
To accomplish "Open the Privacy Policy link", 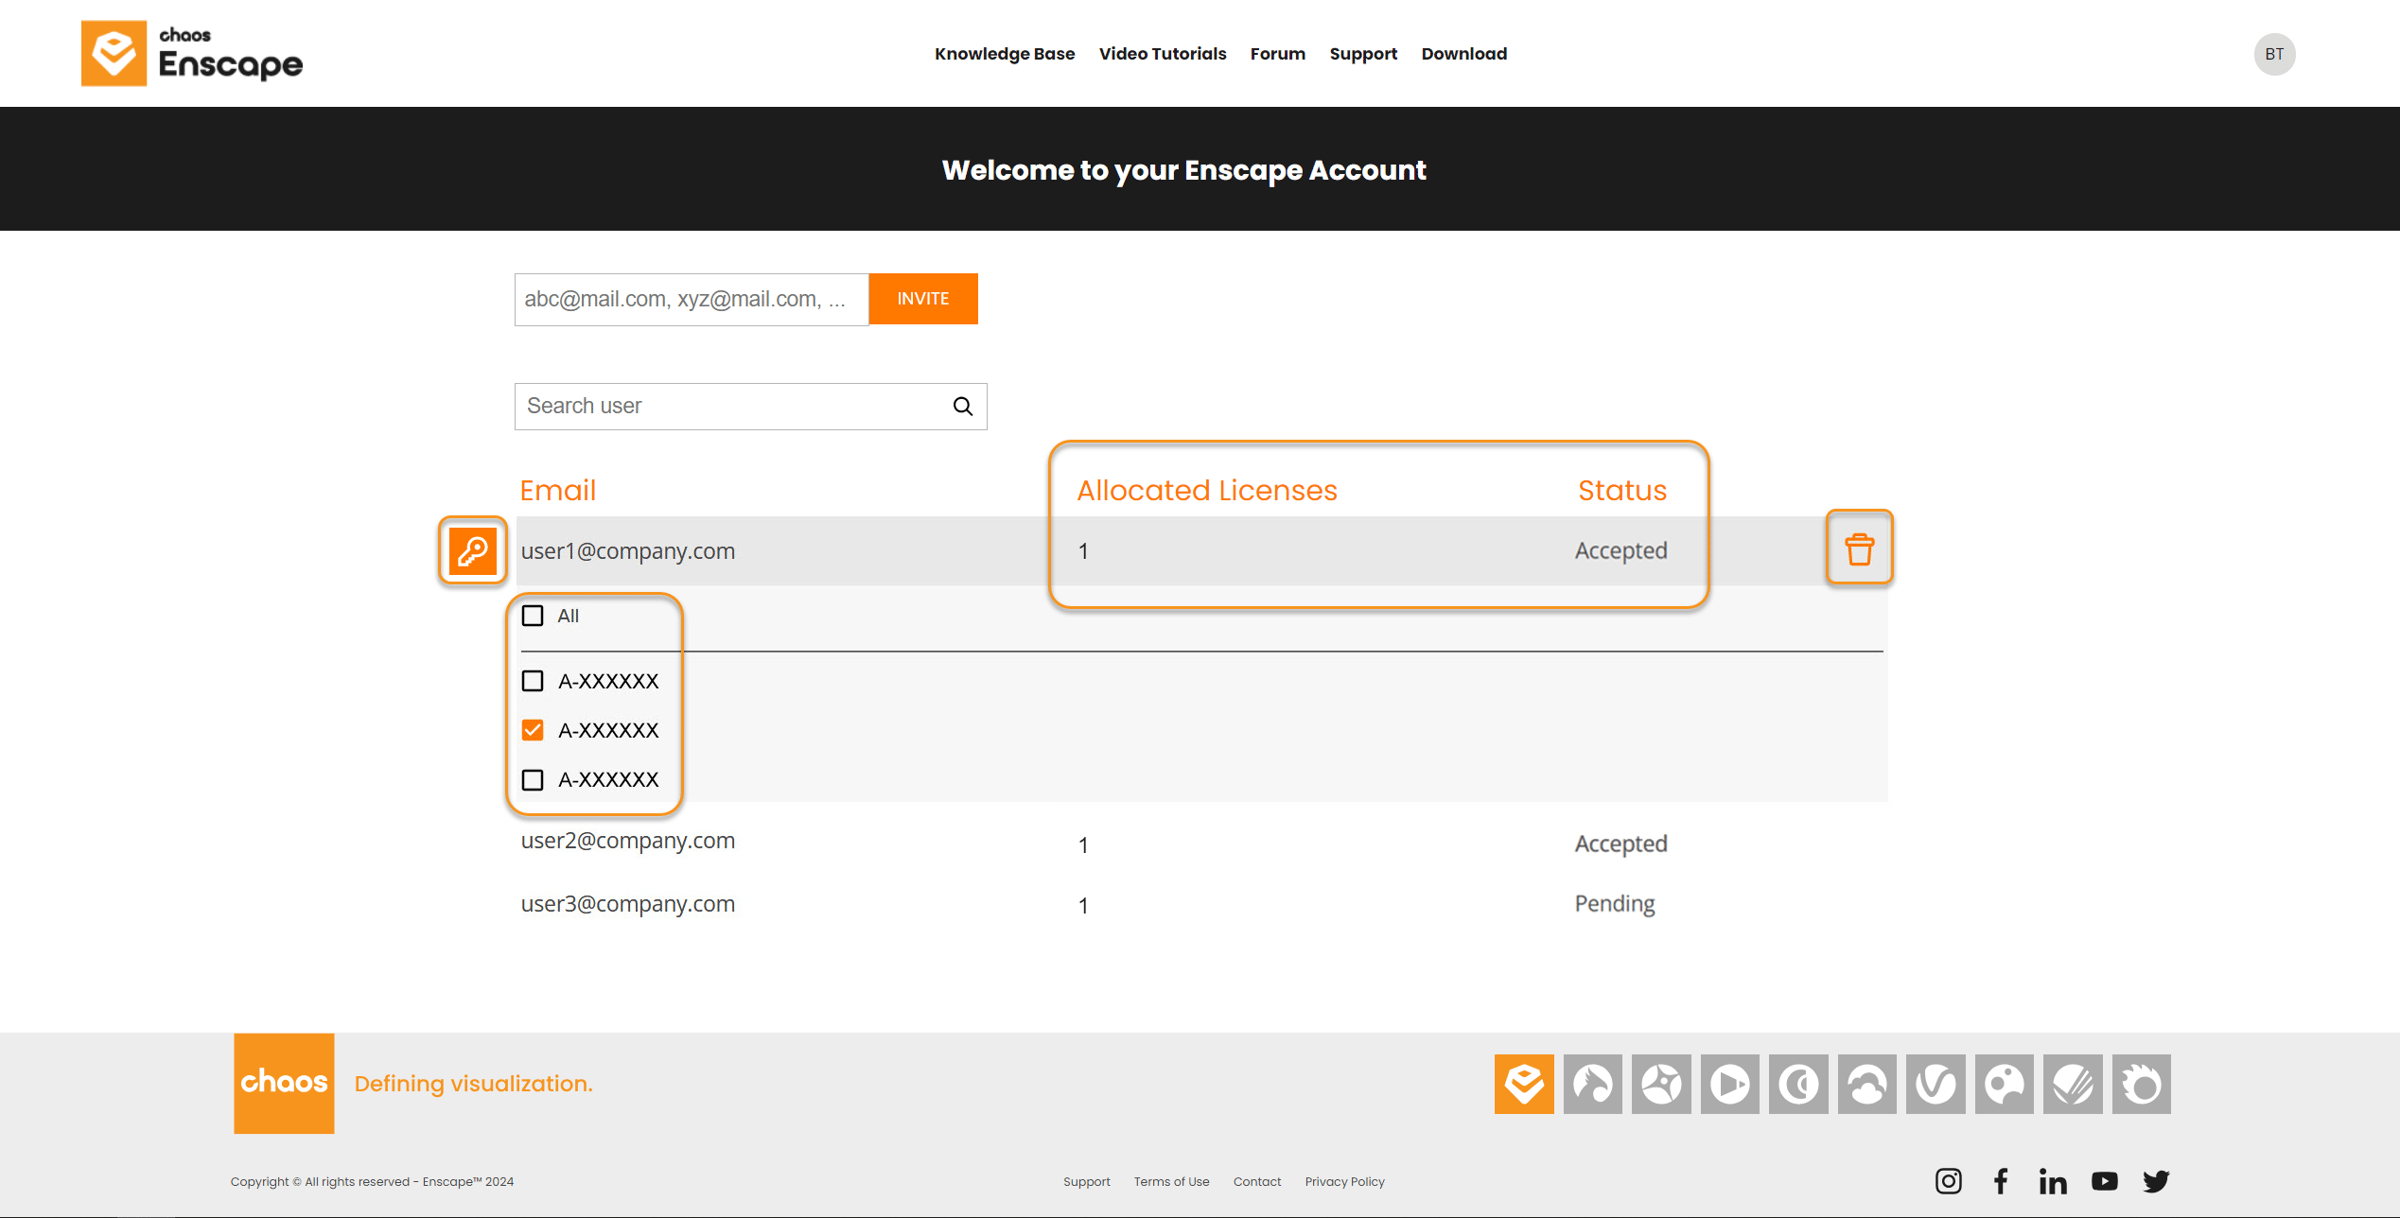I will (x=1344, y=1181).
